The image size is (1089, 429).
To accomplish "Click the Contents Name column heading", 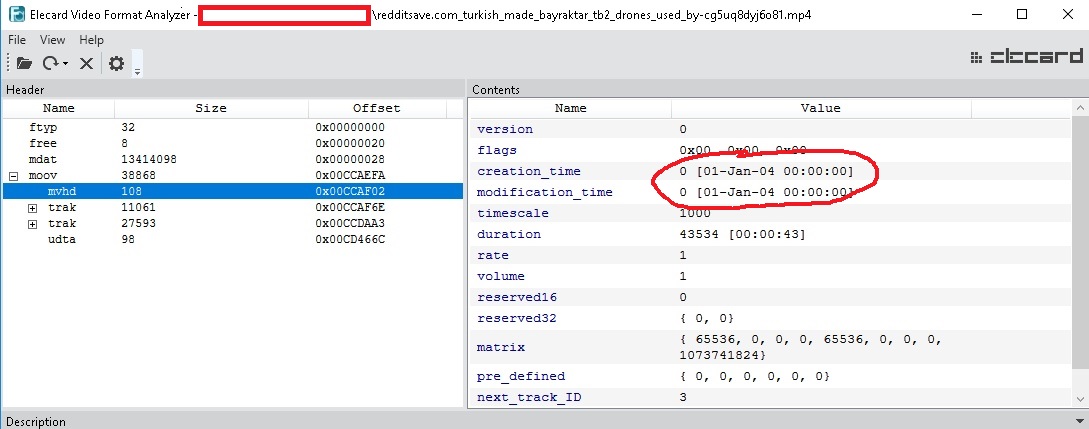I will 570,108.
